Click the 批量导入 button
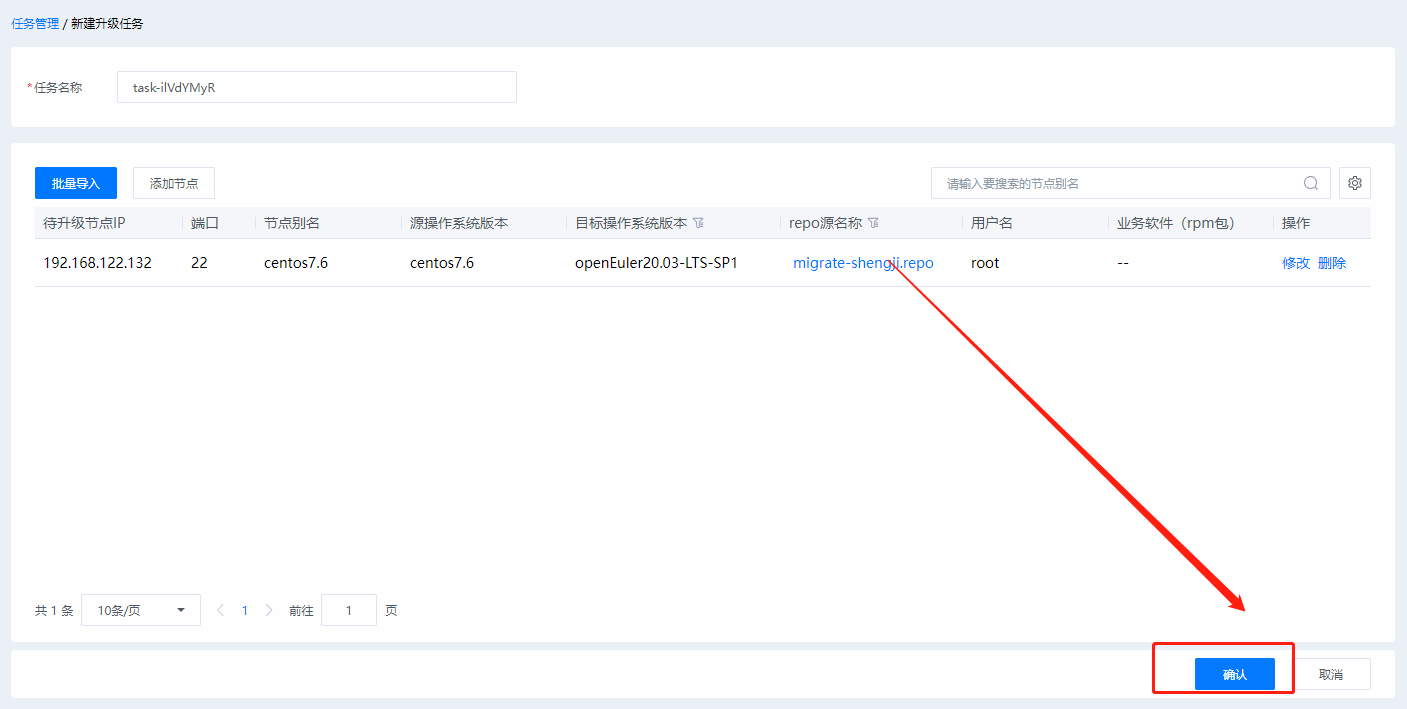The width and height of the screenshot is (1407, 709). [76, 183]
